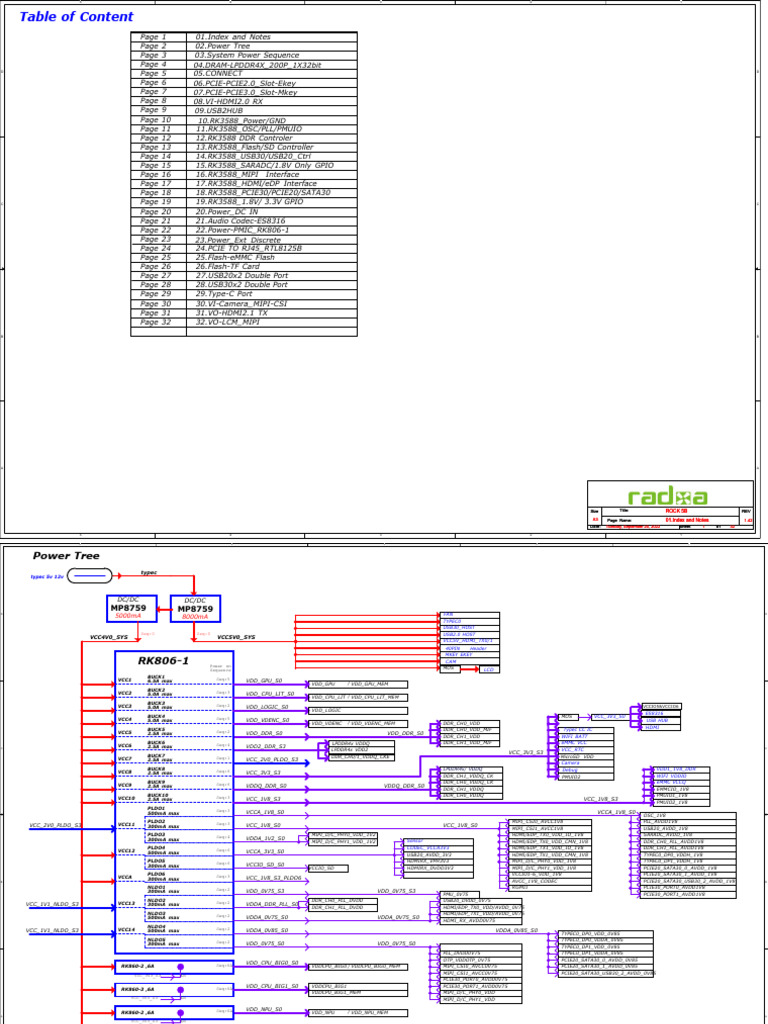
Task: Select "06.PCIE-PCIE2.0_Slot-Ekey" row
Action: (244, 84)
